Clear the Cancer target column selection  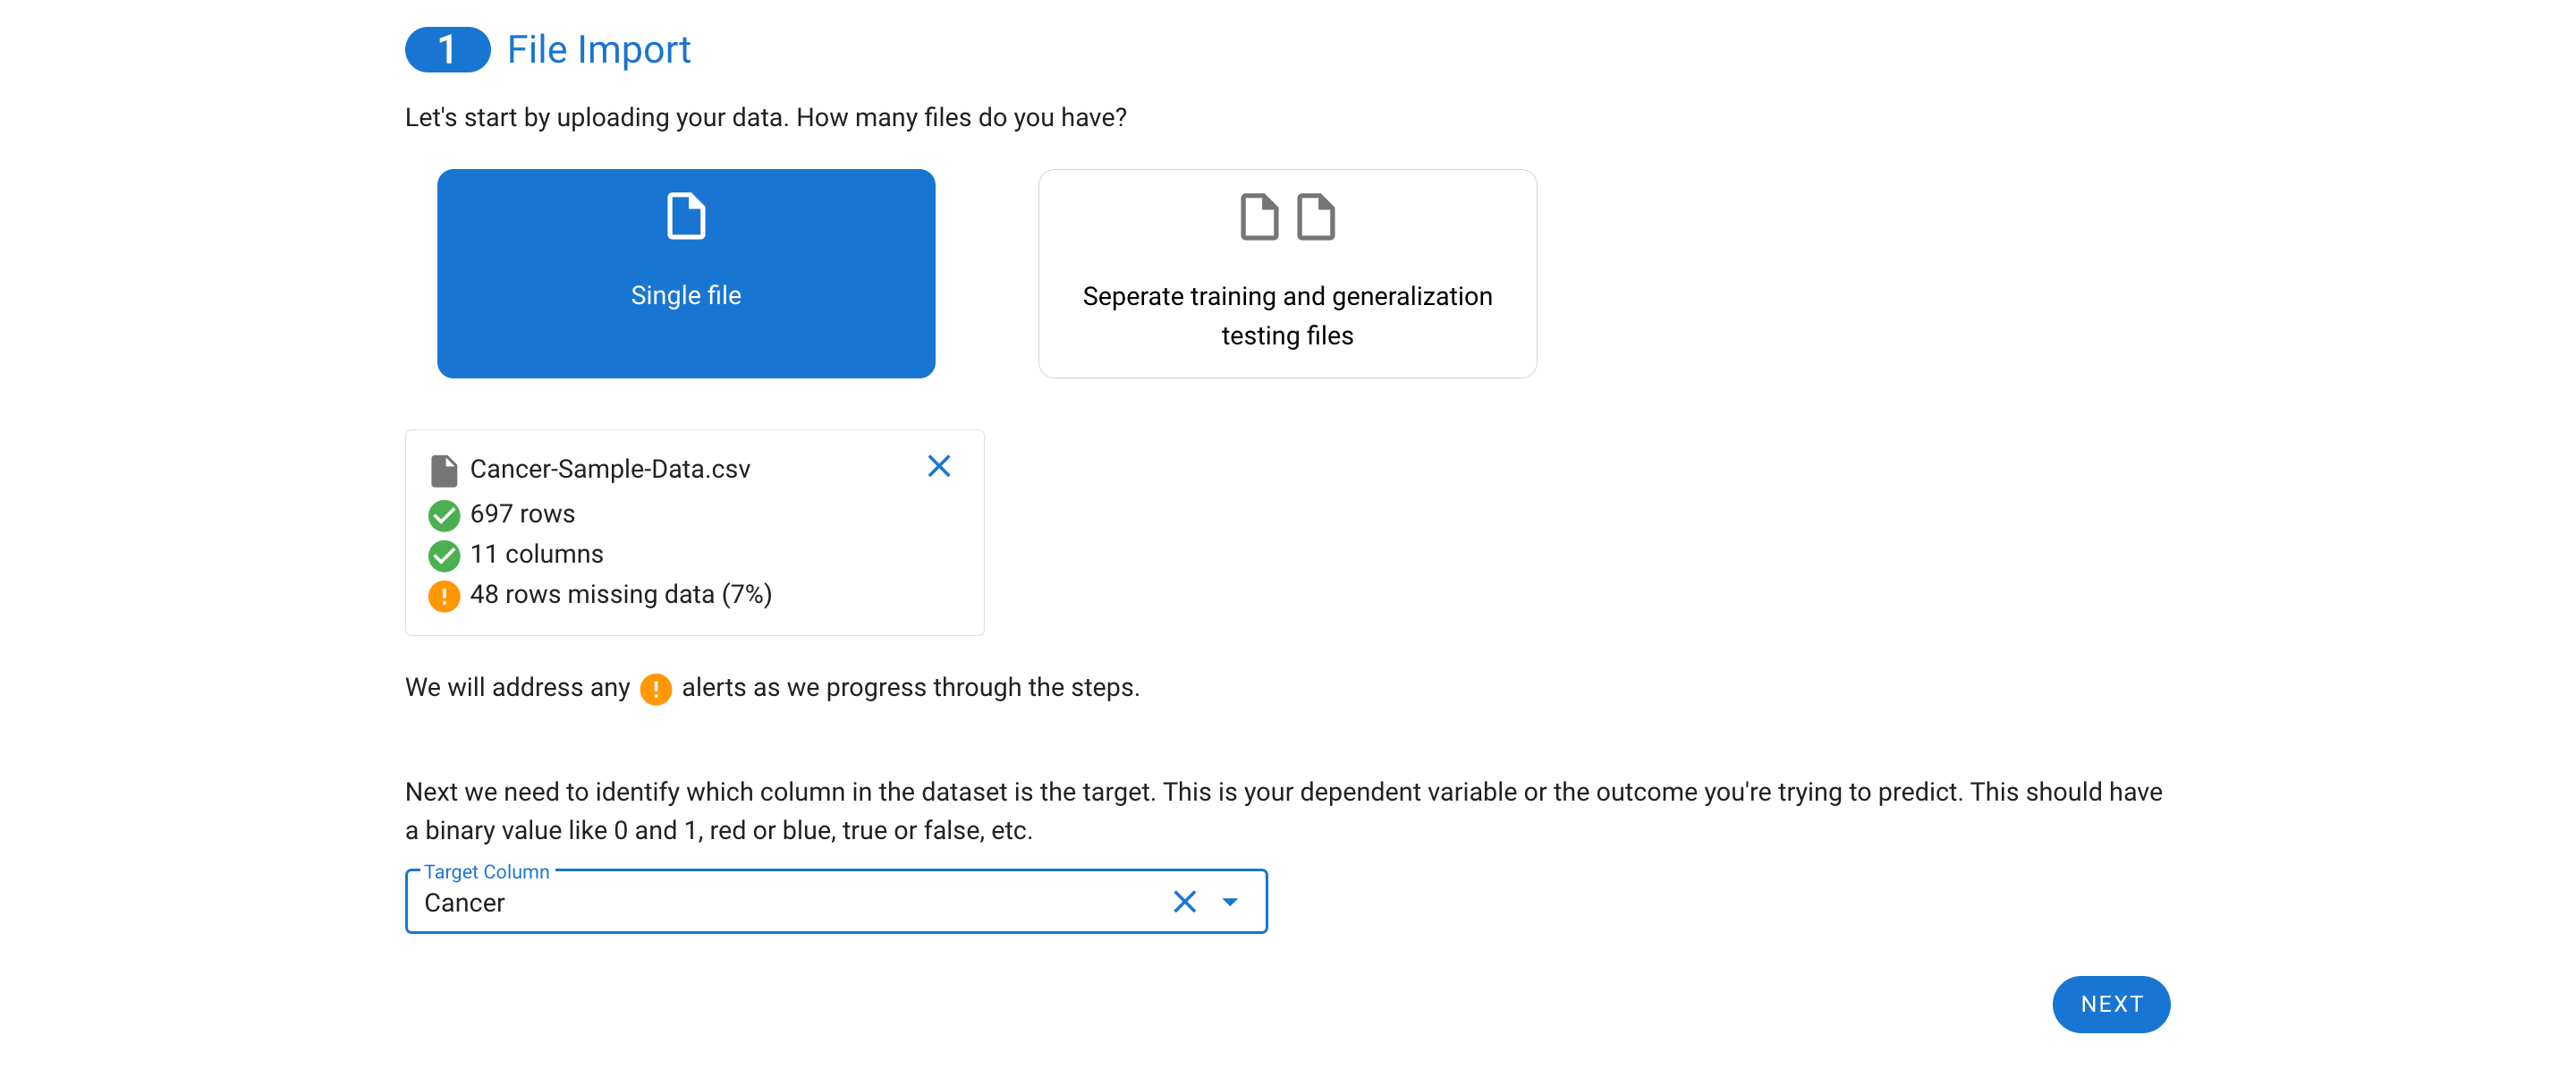coord(1184,902)
